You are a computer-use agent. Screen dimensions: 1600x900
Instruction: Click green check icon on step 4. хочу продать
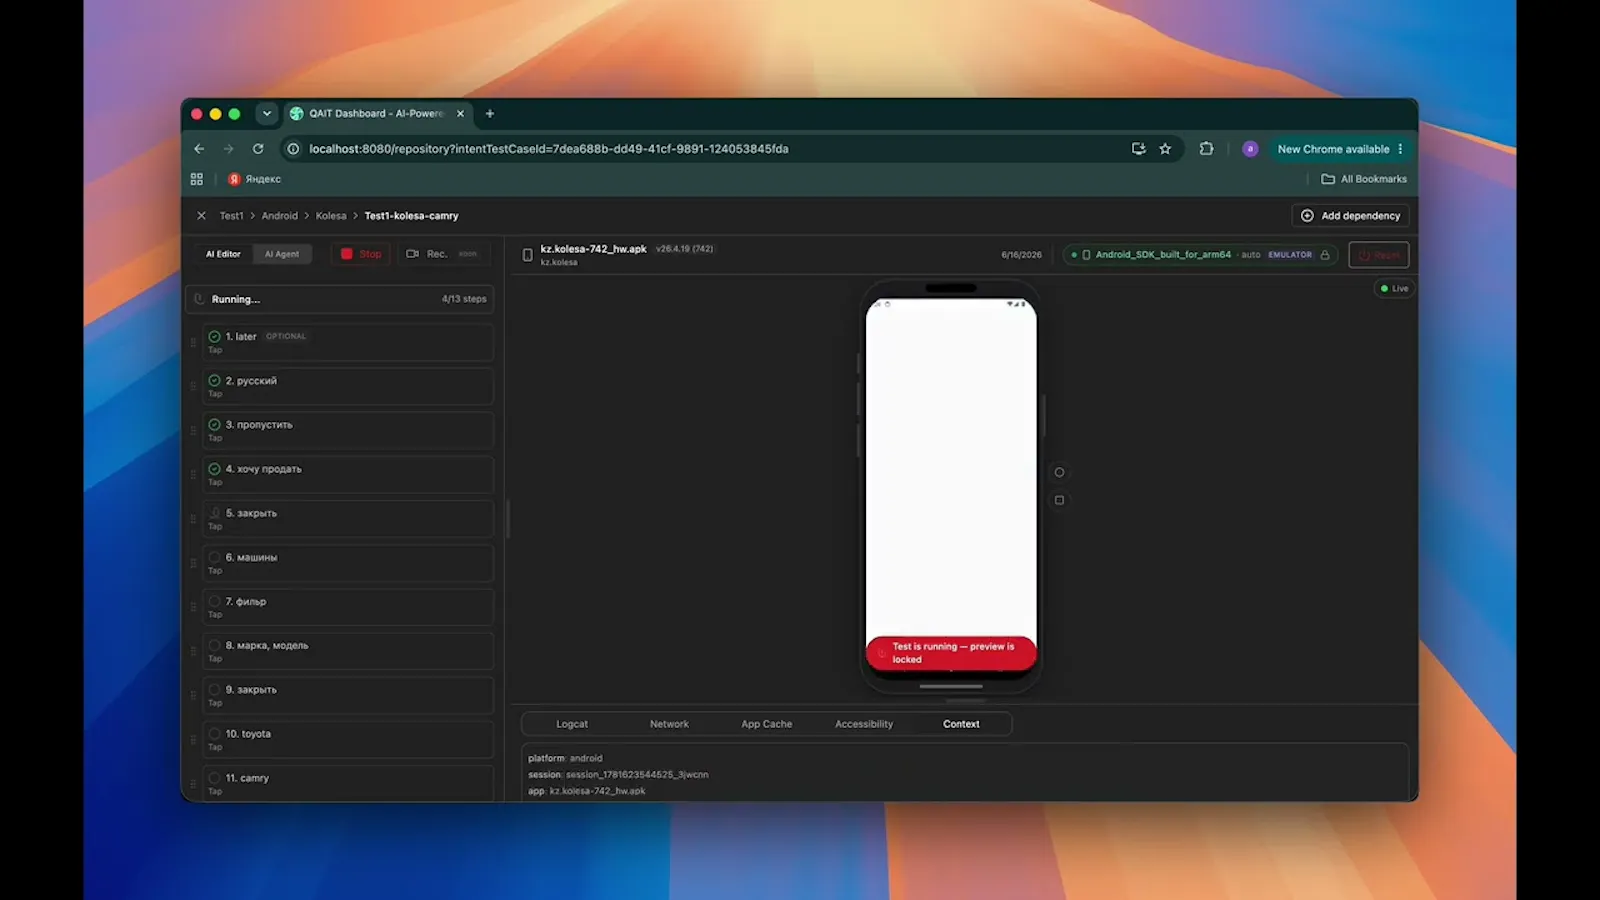[x=214, y=469]
